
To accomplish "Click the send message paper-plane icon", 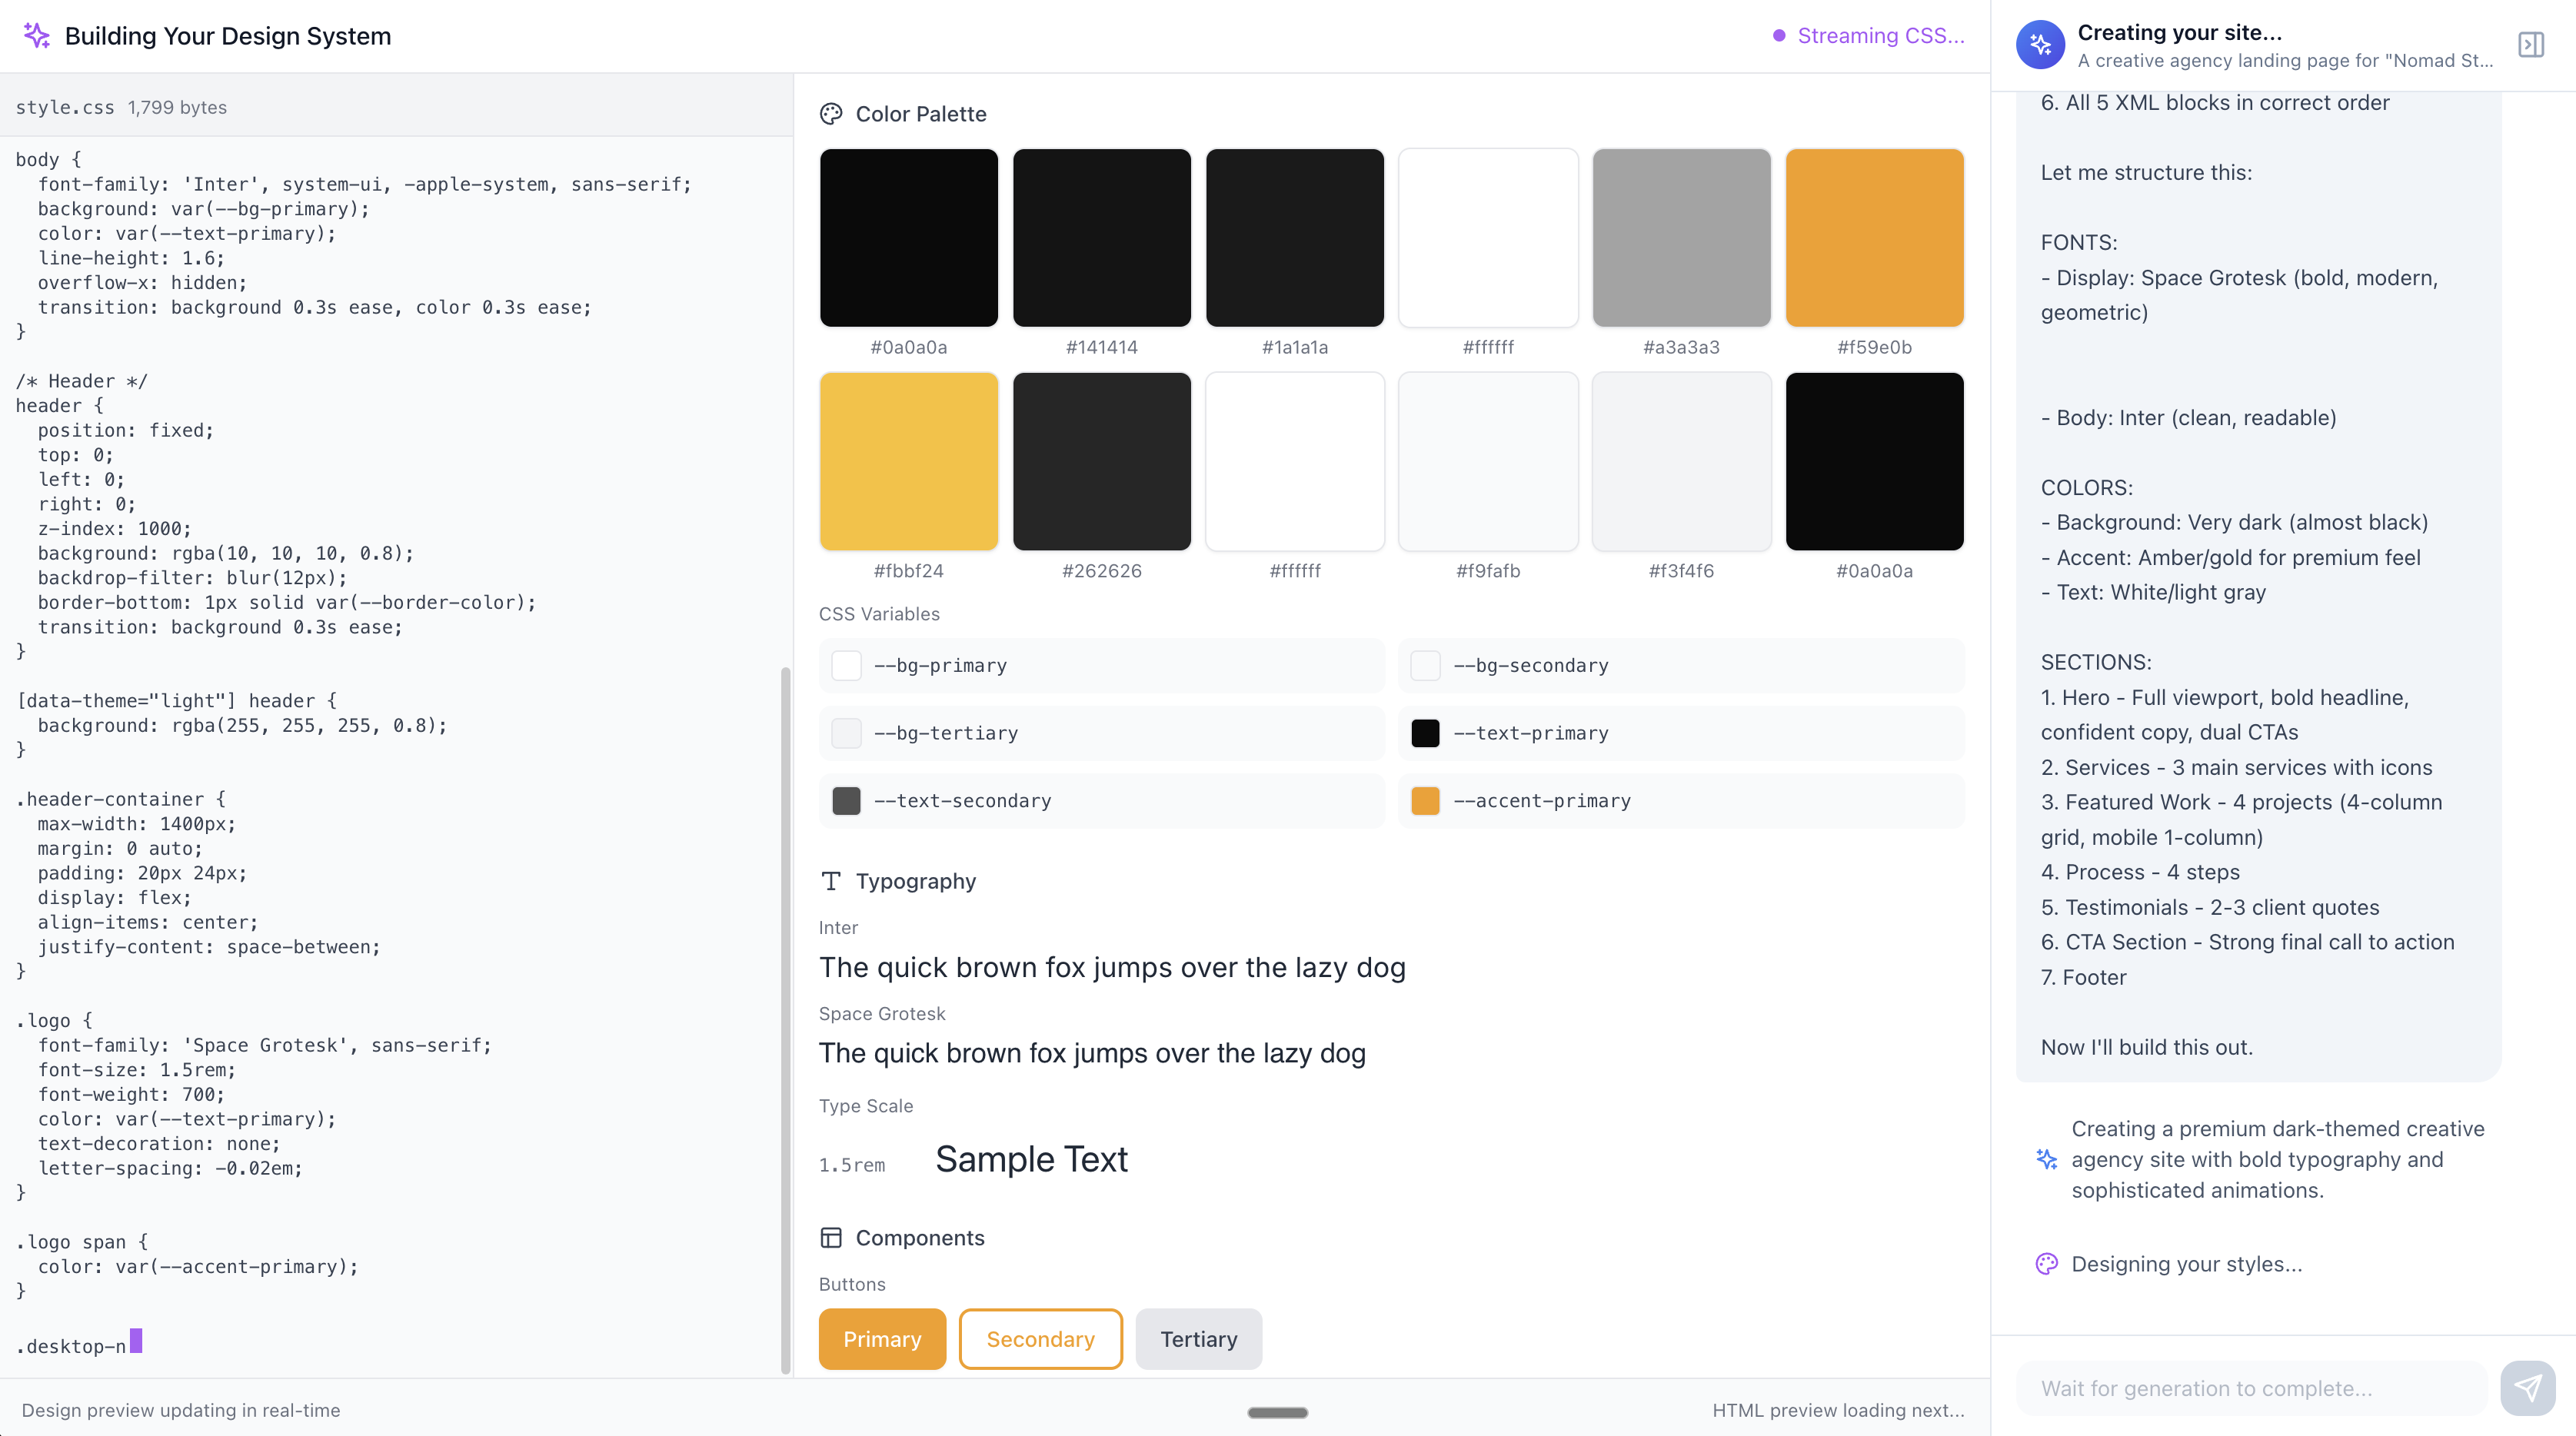I will [2527, 1388].
